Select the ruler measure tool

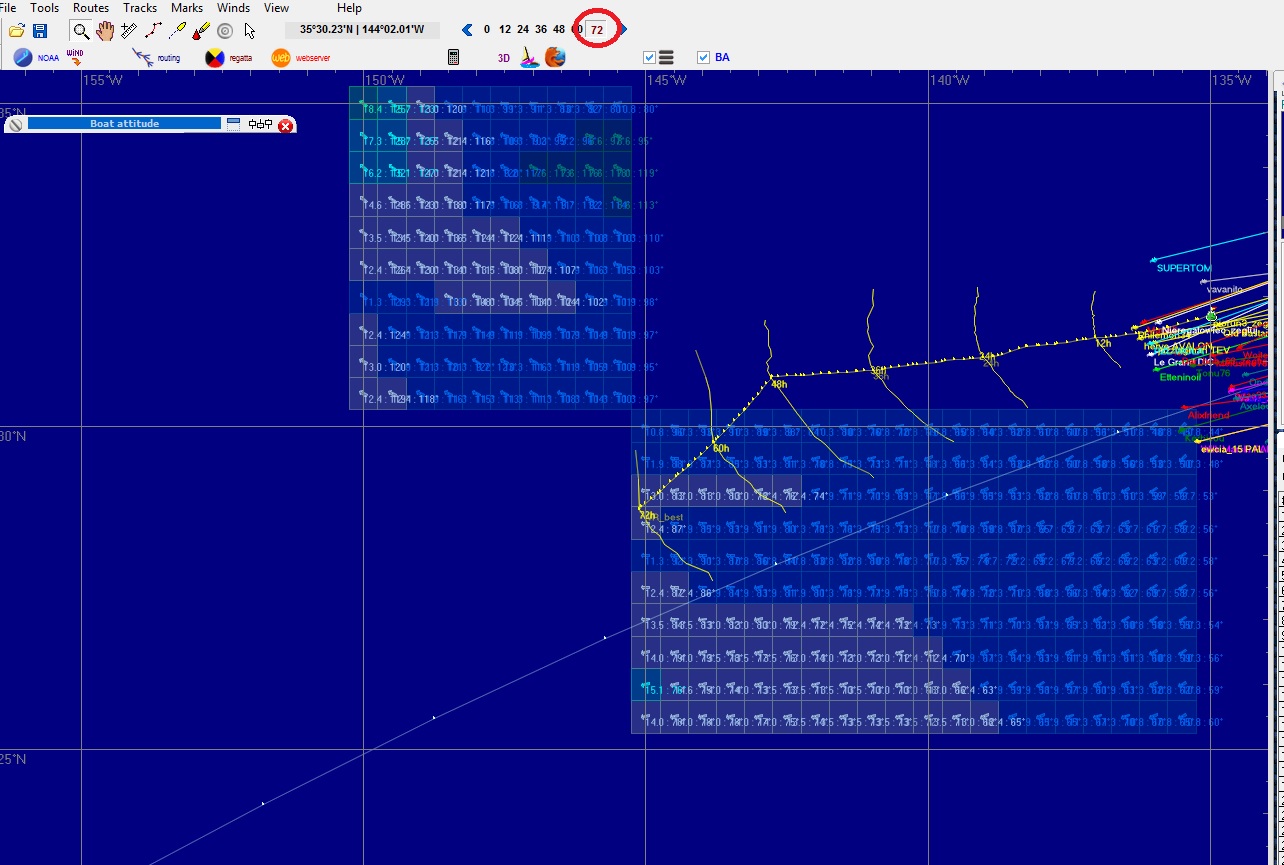[129, 30]
